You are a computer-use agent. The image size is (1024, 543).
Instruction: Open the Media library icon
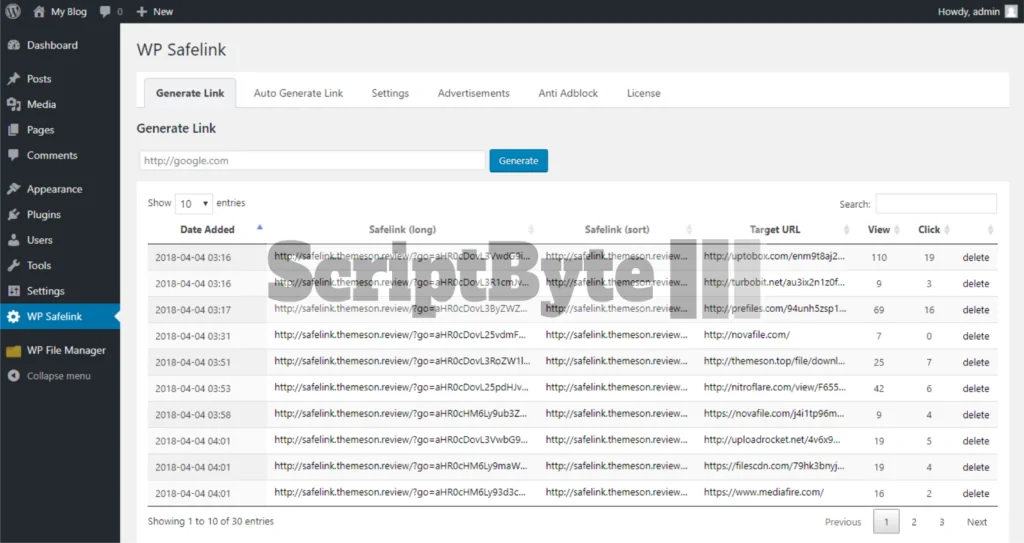(x=13, y=105)
